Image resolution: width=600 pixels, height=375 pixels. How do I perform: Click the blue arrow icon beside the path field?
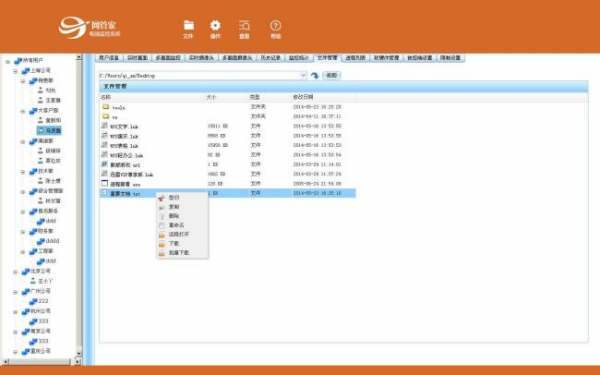[315, 75]
